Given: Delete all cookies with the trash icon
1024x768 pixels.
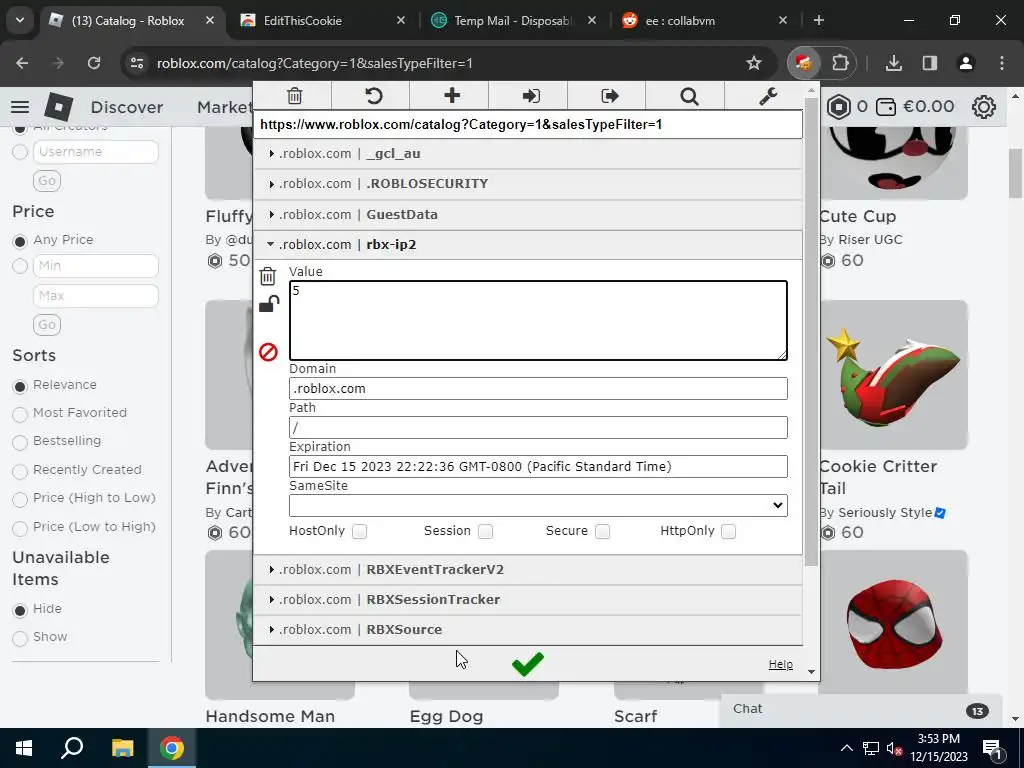Looking at the screenshot, I should pos(295,96).
